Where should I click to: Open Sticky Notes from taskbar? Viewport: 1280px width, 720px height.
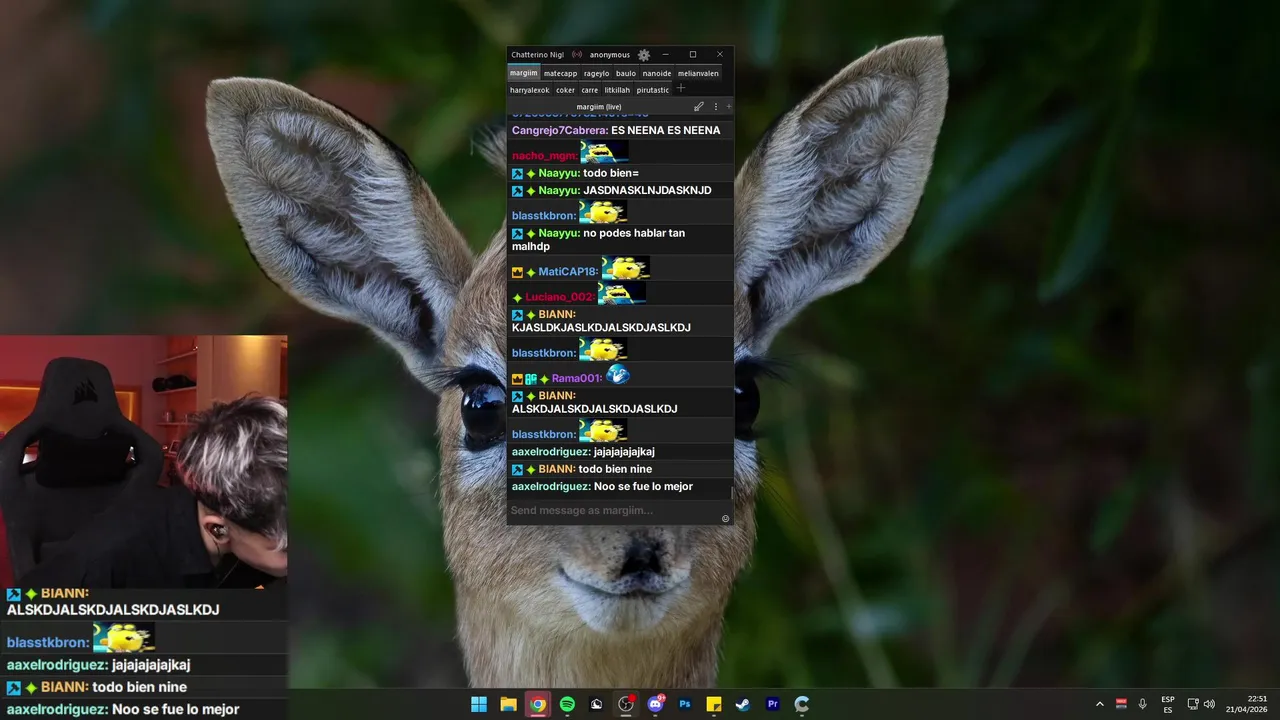point(714,704)
